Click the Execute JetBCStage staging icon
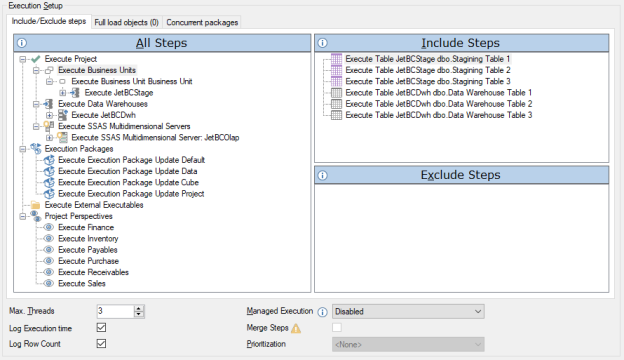Screen dimensions: 624x360 pyautogui.click(x=75, y=93)
